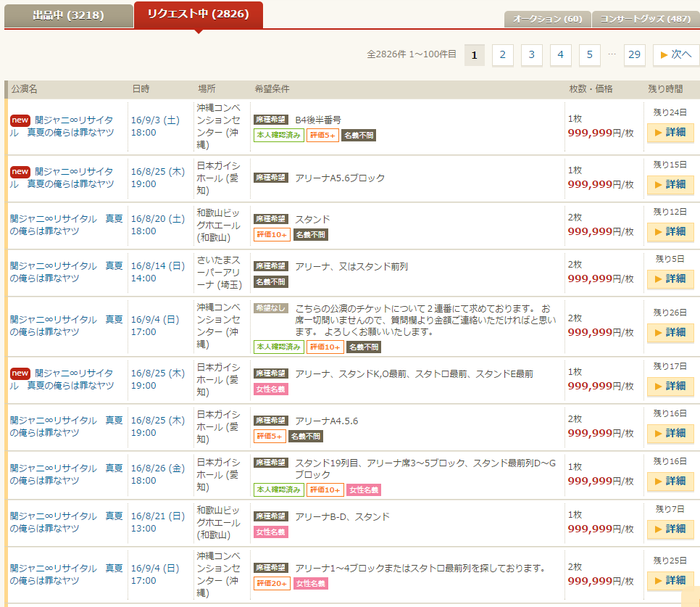700x607 pixels.
Task: Click the 本人確認済み tag in B4後半番号 row
Action: click(x=279, y=135)
